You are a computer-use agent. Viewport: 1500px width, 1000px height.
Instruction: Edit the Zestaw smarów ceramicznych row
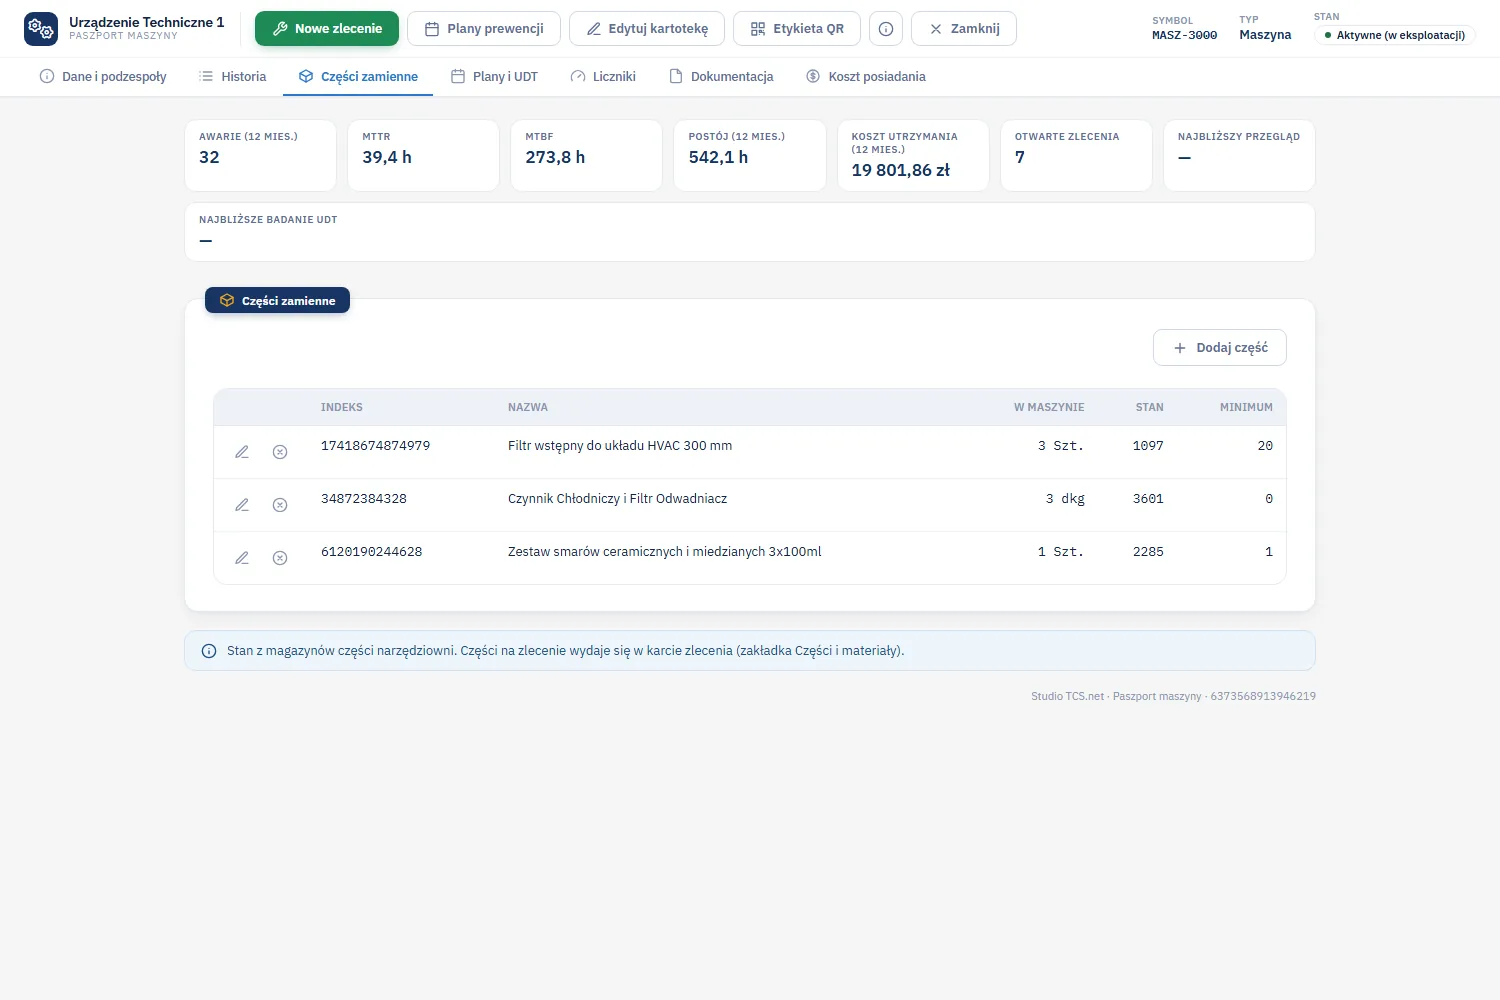tap(242, 558)
